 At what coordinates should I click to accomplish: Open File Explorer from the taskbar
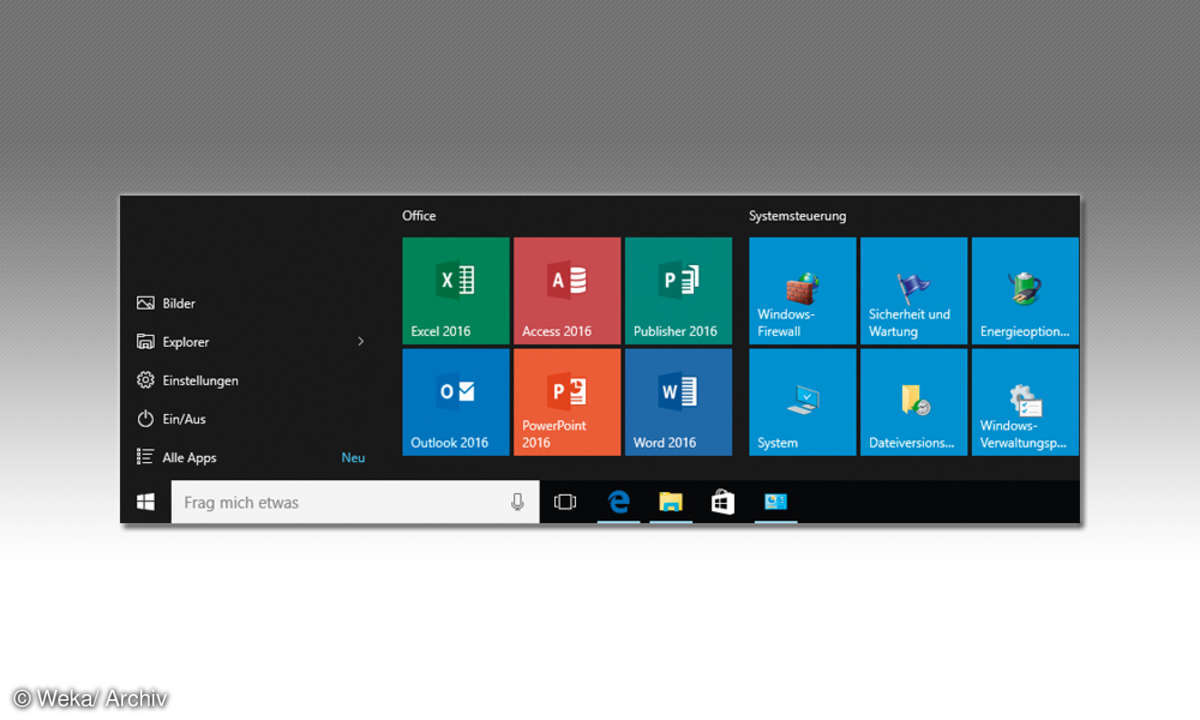coord(671,502)
